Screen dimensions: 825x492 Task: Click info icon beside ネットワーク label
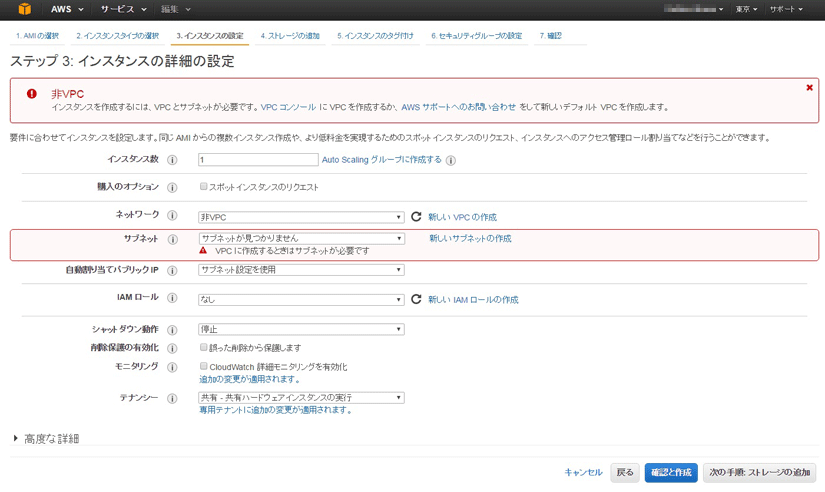pos(172,216)
